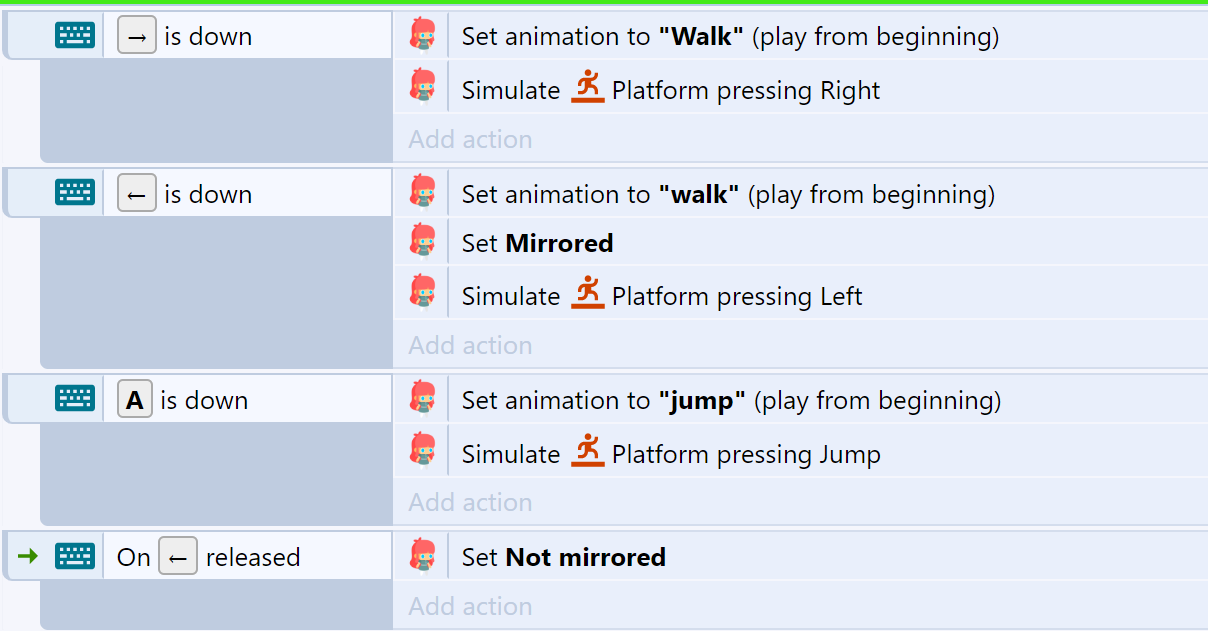Click keyboard icon of On left released event
Viewport: 1208px width, 631px height.
pos(75,555)
